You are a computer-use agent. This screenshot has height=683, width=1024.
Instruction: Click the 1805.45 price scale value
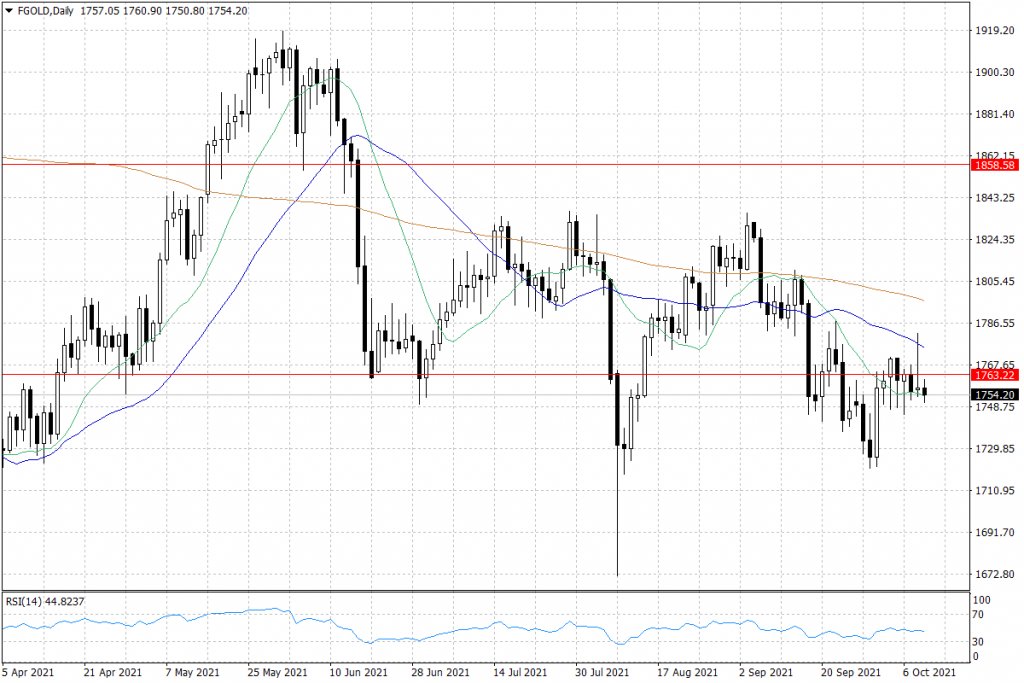(x=995, y=281)
